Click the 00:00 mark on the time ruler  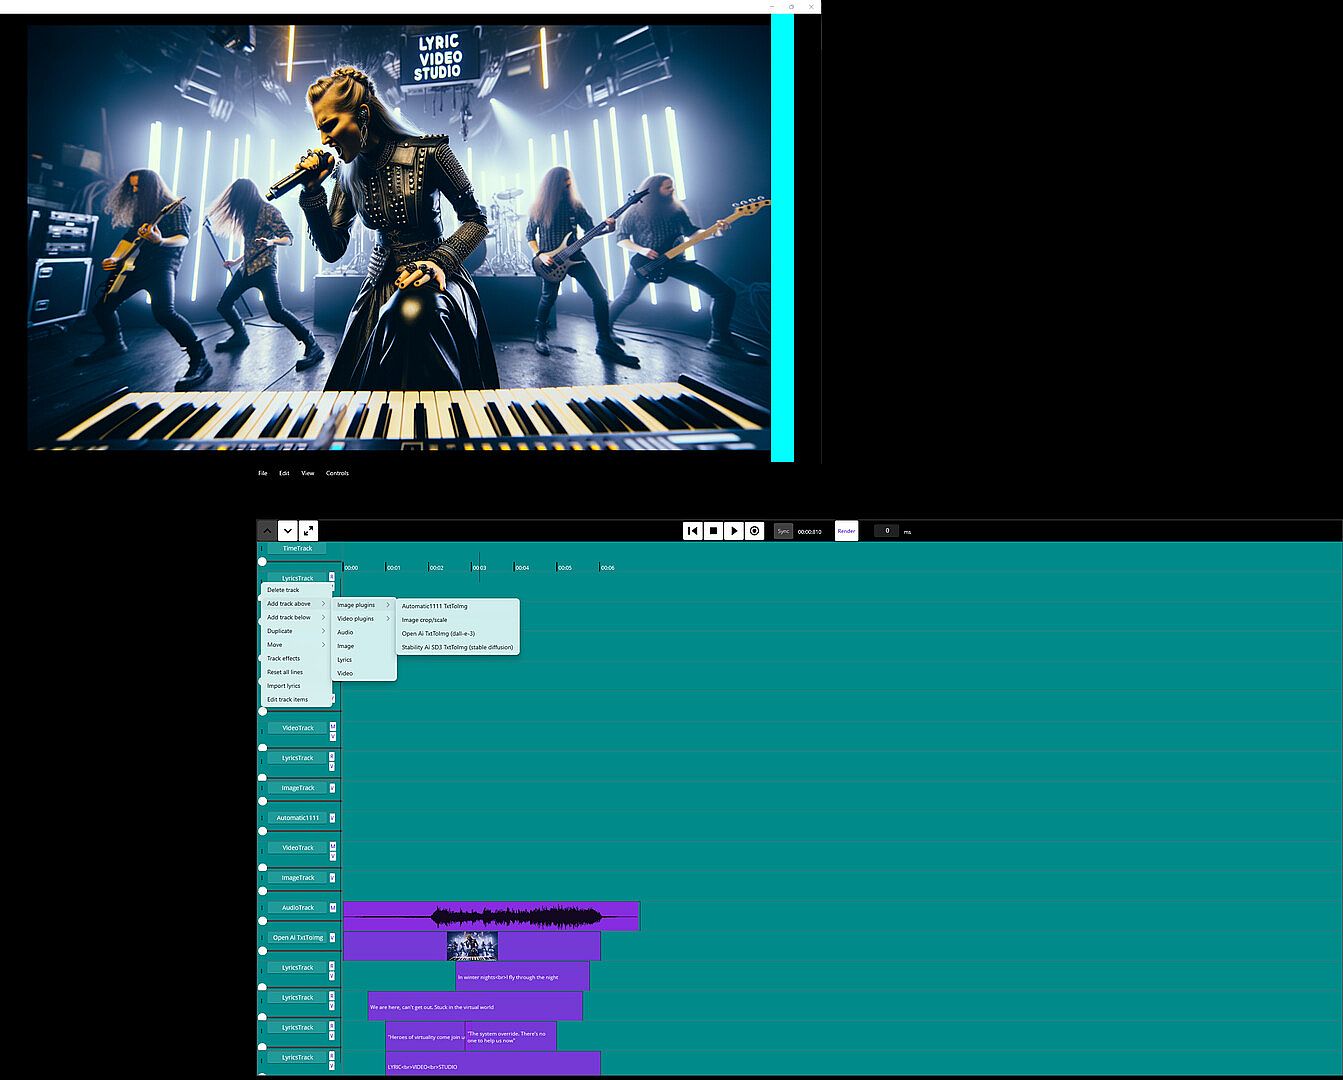[351, 568]
